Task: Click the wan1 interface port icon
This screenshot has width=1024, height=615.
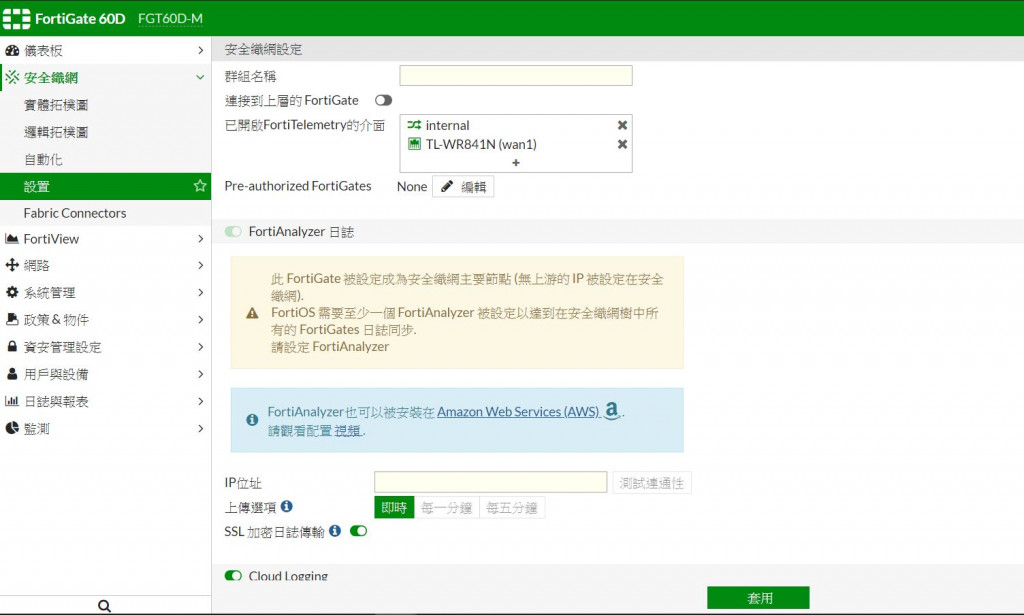Action: point(414,144)
